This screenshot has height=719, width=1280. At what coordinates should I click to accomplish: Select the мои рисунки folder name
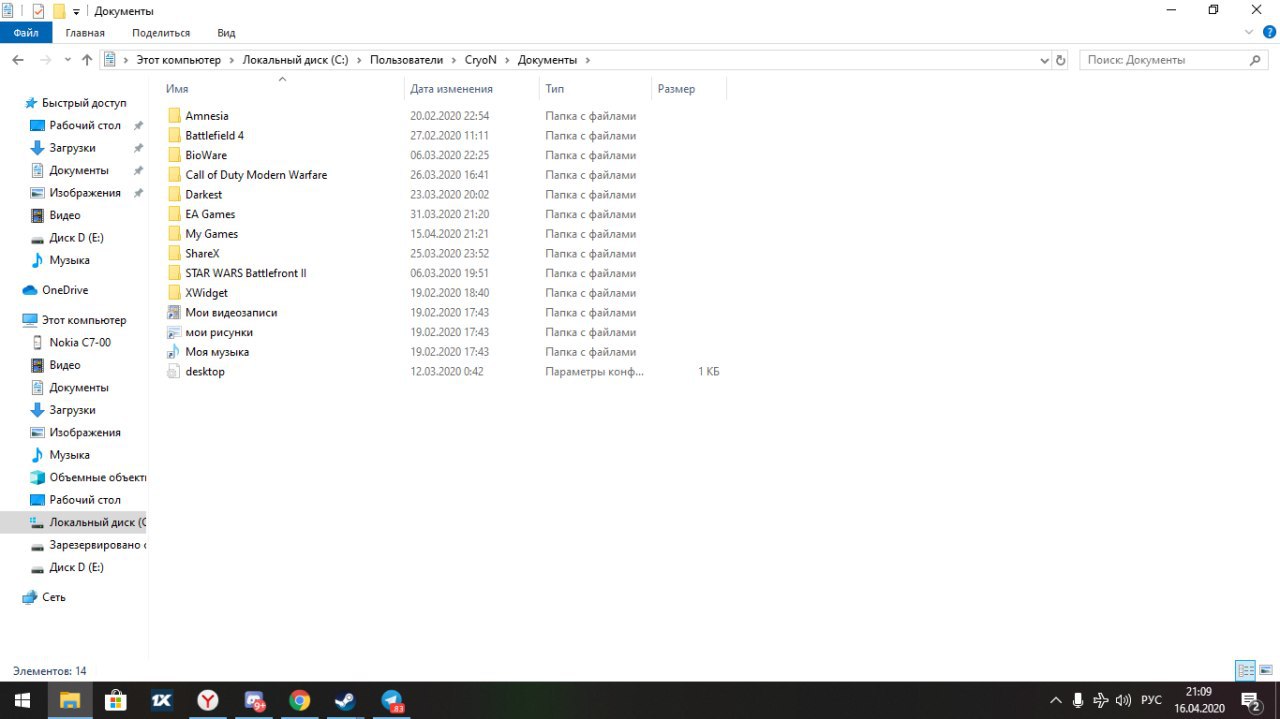pyautogui.click(x=219, y=332)
